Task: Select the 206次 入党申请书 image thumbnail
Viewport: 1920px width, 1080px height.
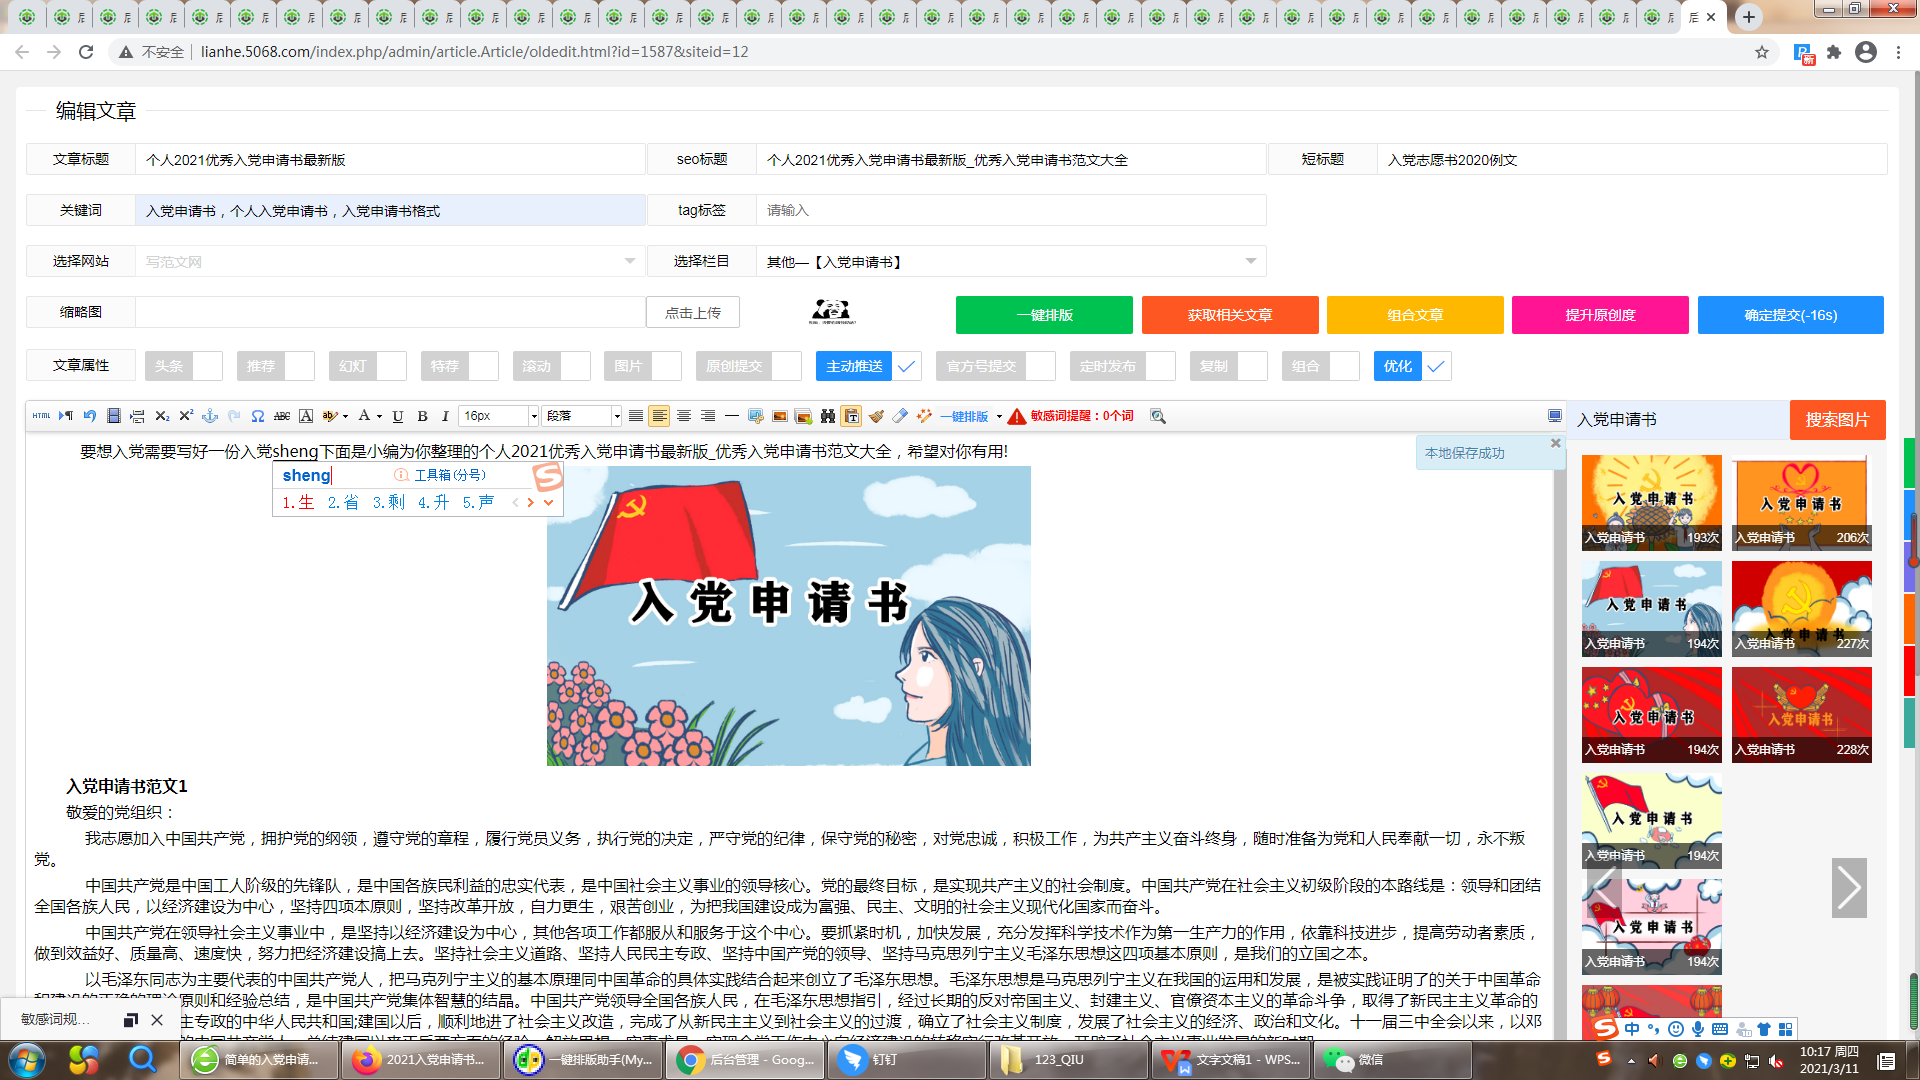Action: coord(1801,500)
